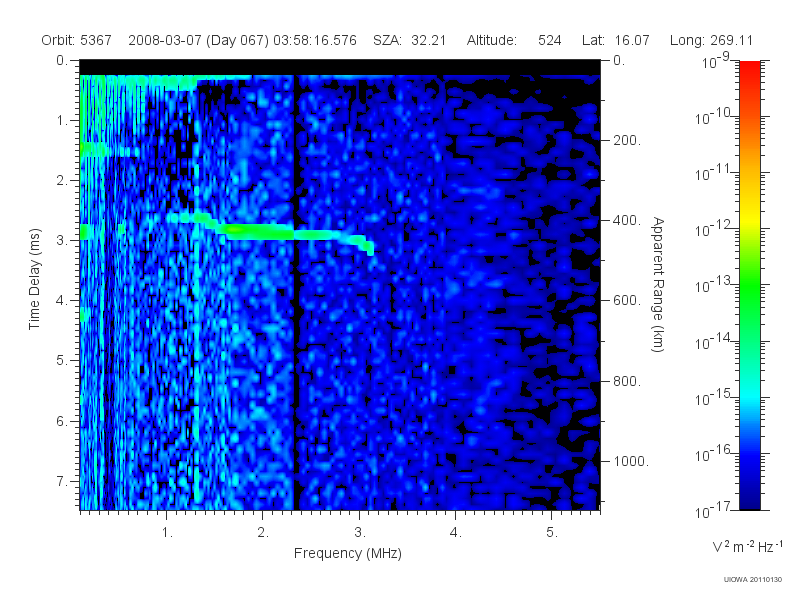Click the SZA: 32.21 value
The width and height of the screenshot is (800, 600).
coord(410,40)
